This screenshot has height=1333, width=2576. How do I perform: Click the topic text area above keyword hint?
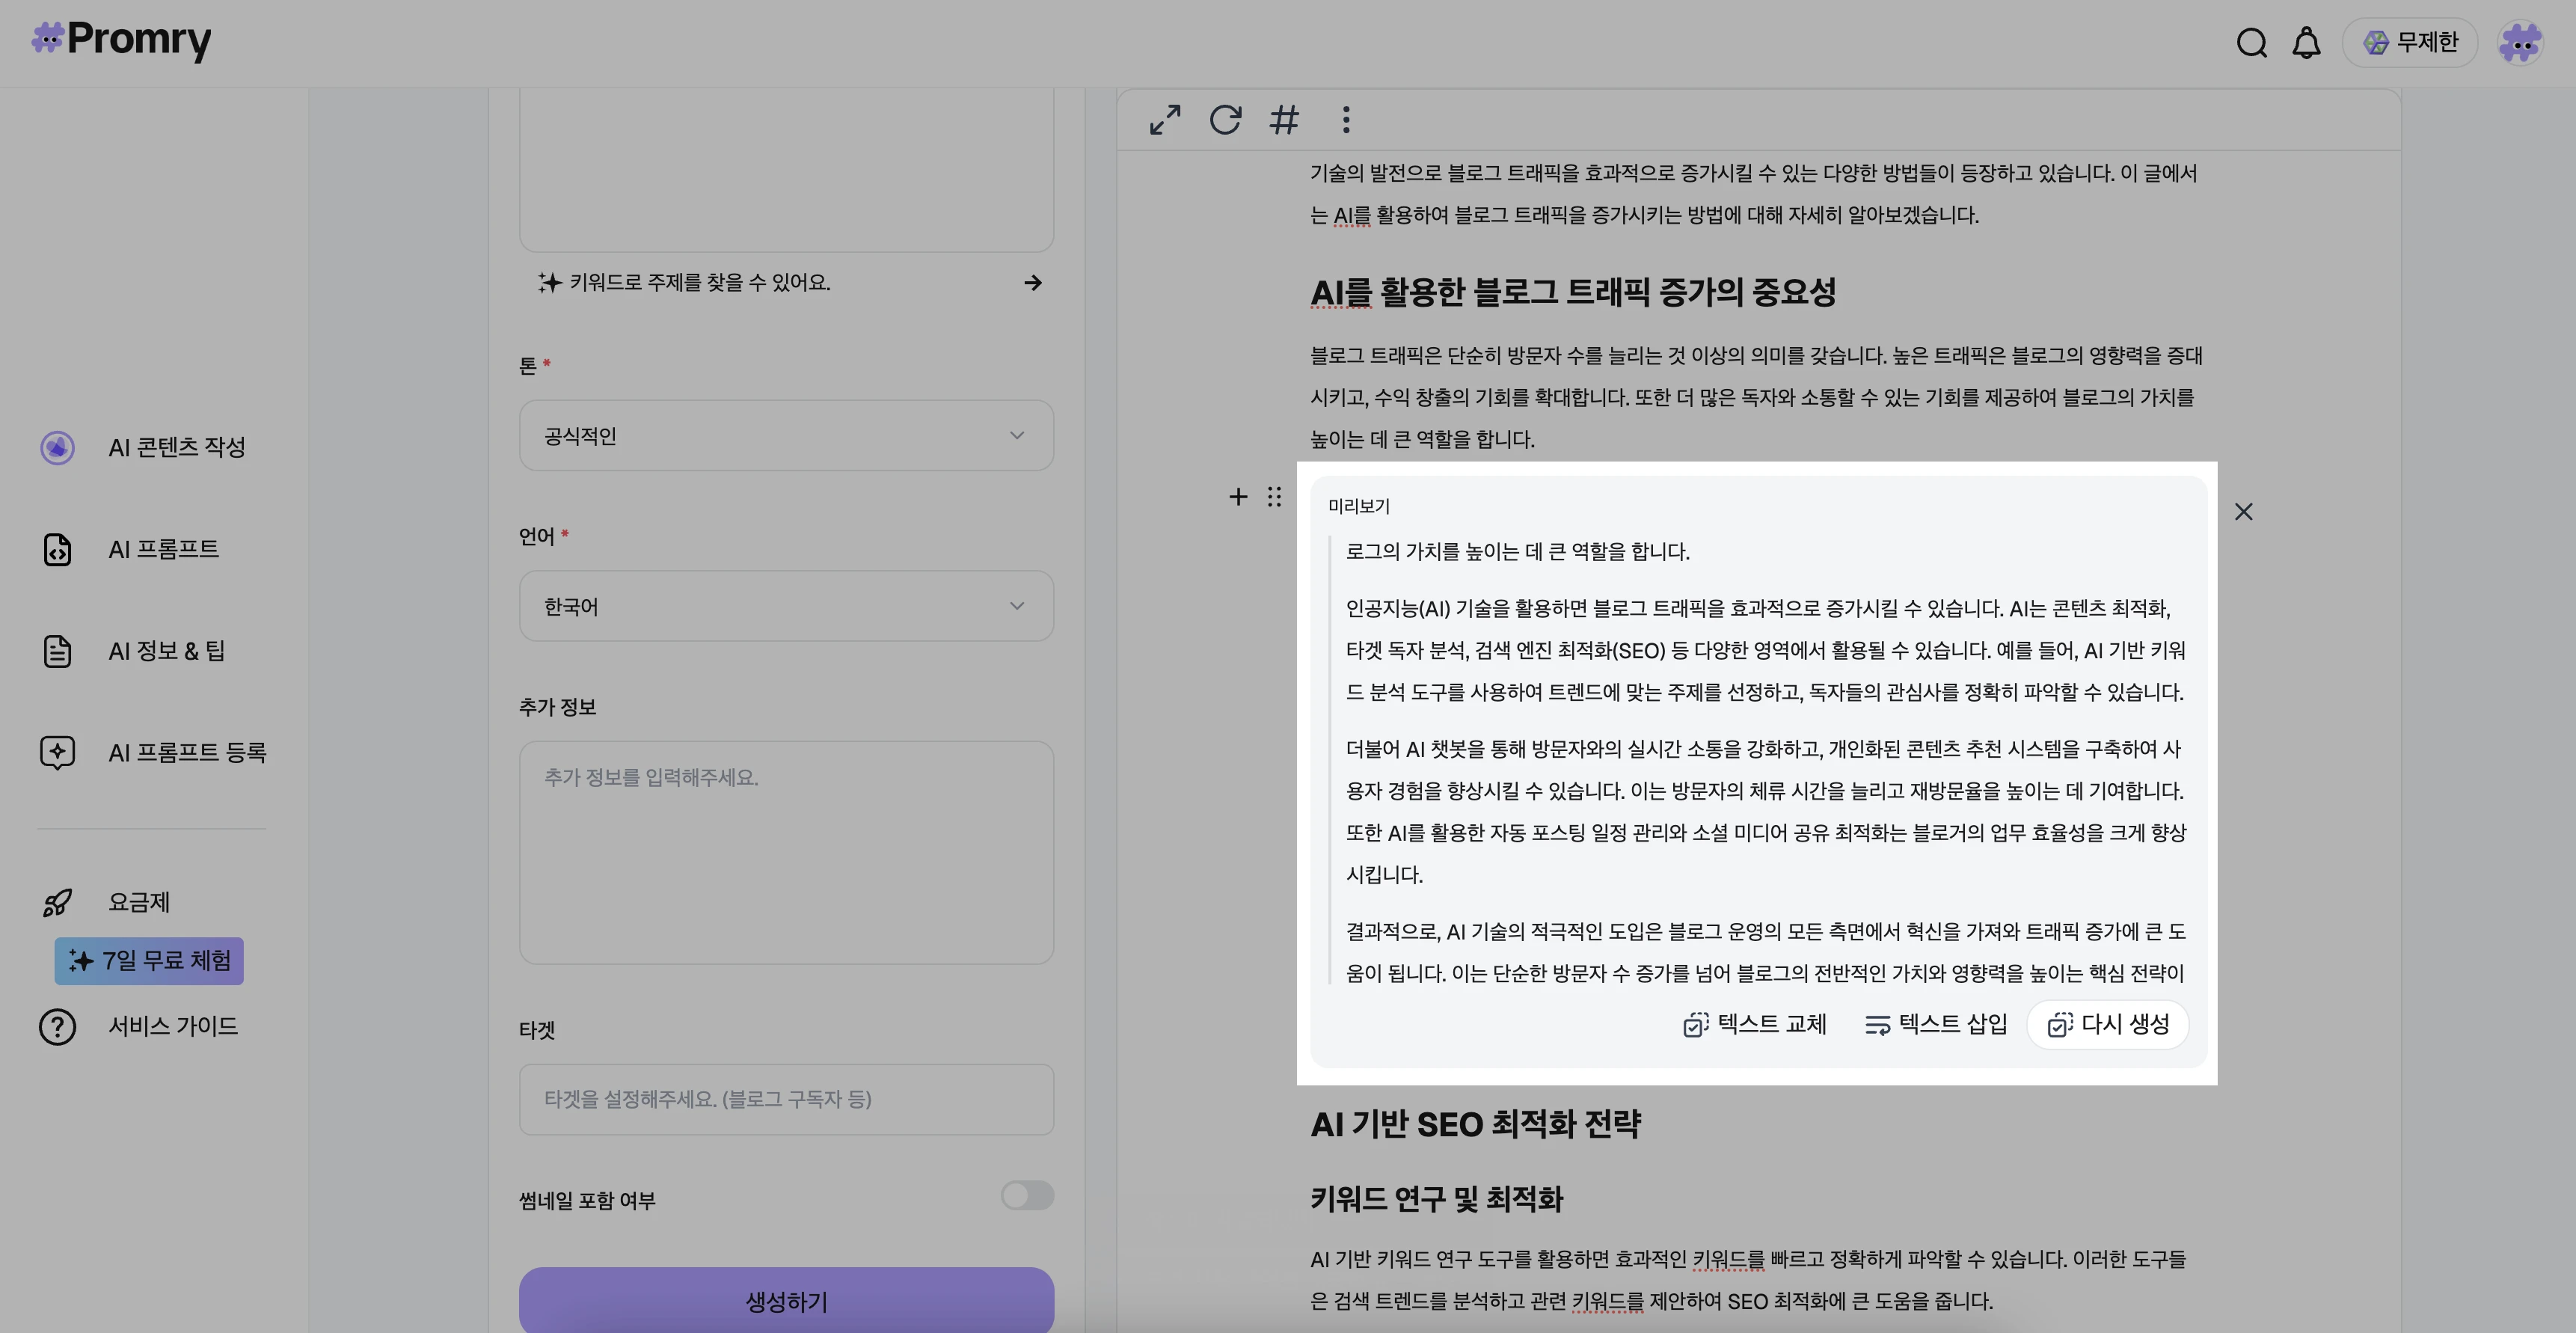coord(786,169)
